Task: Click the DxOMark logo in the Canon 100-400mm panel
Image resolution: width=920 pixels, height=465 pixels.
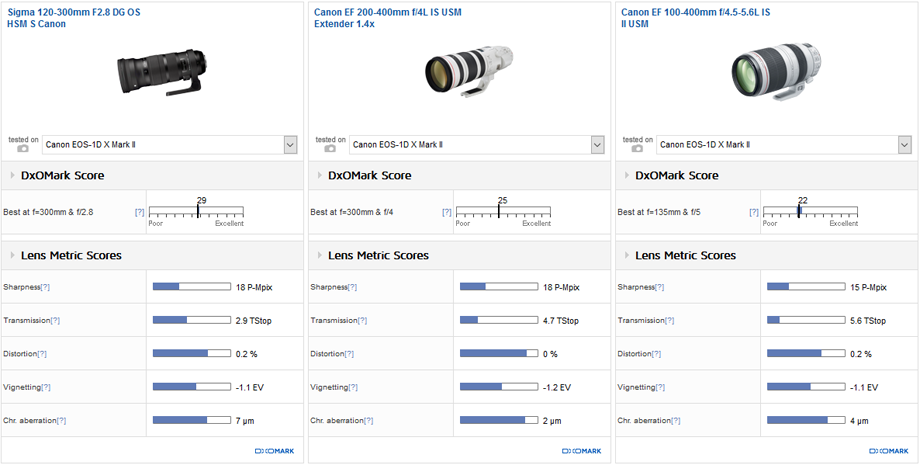Action: click(889, 451)
